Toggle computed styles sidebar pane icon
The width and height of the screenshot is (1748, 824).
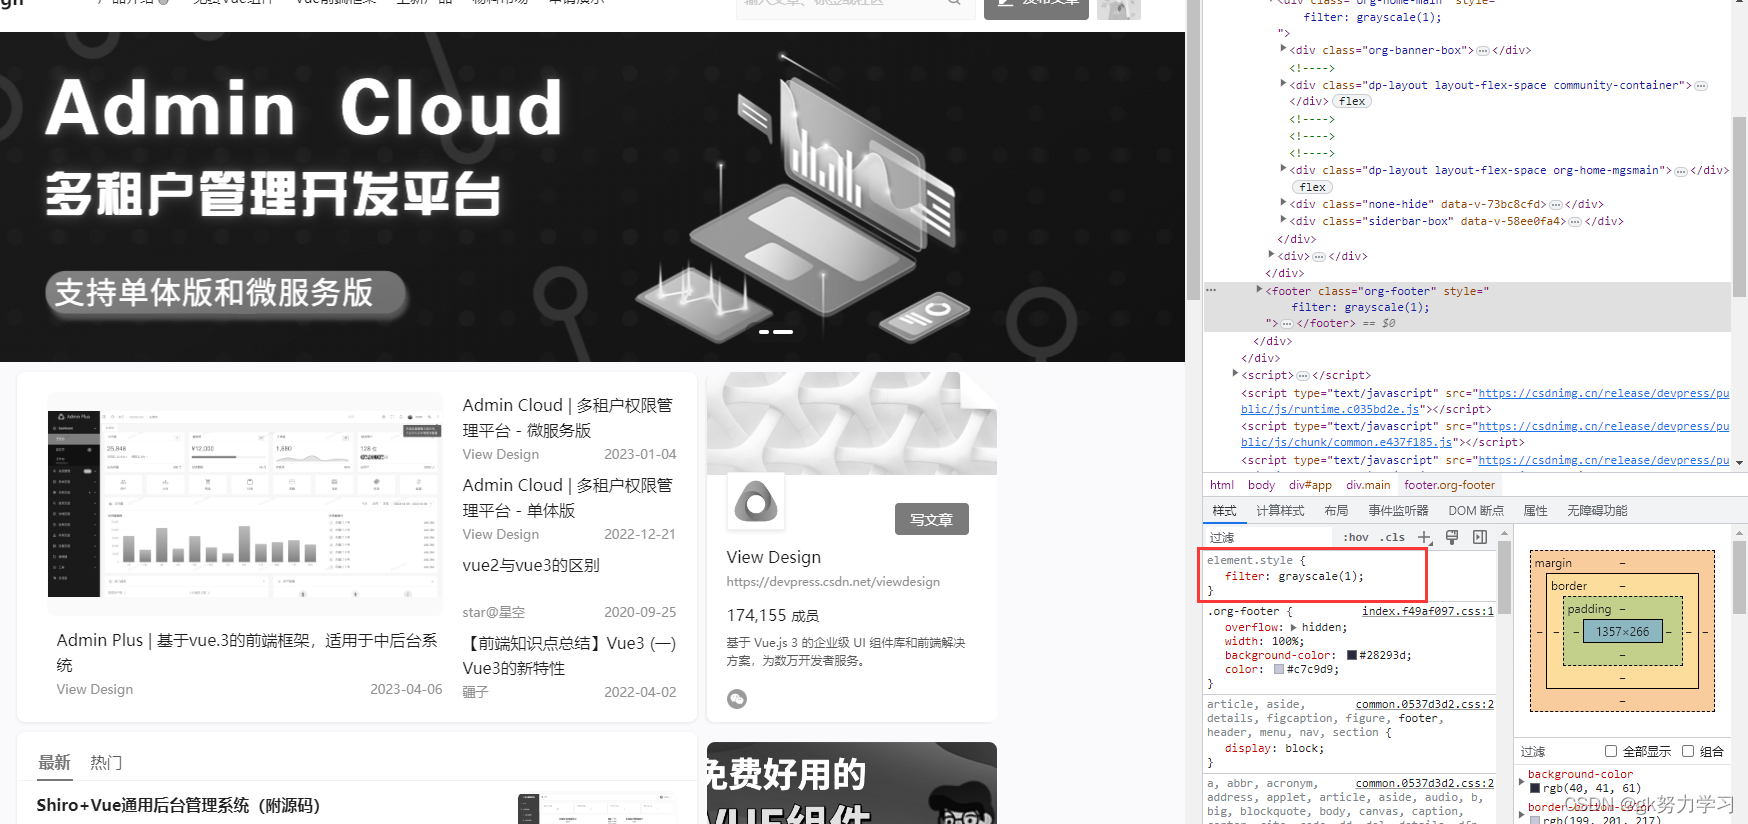(1480, 537)
